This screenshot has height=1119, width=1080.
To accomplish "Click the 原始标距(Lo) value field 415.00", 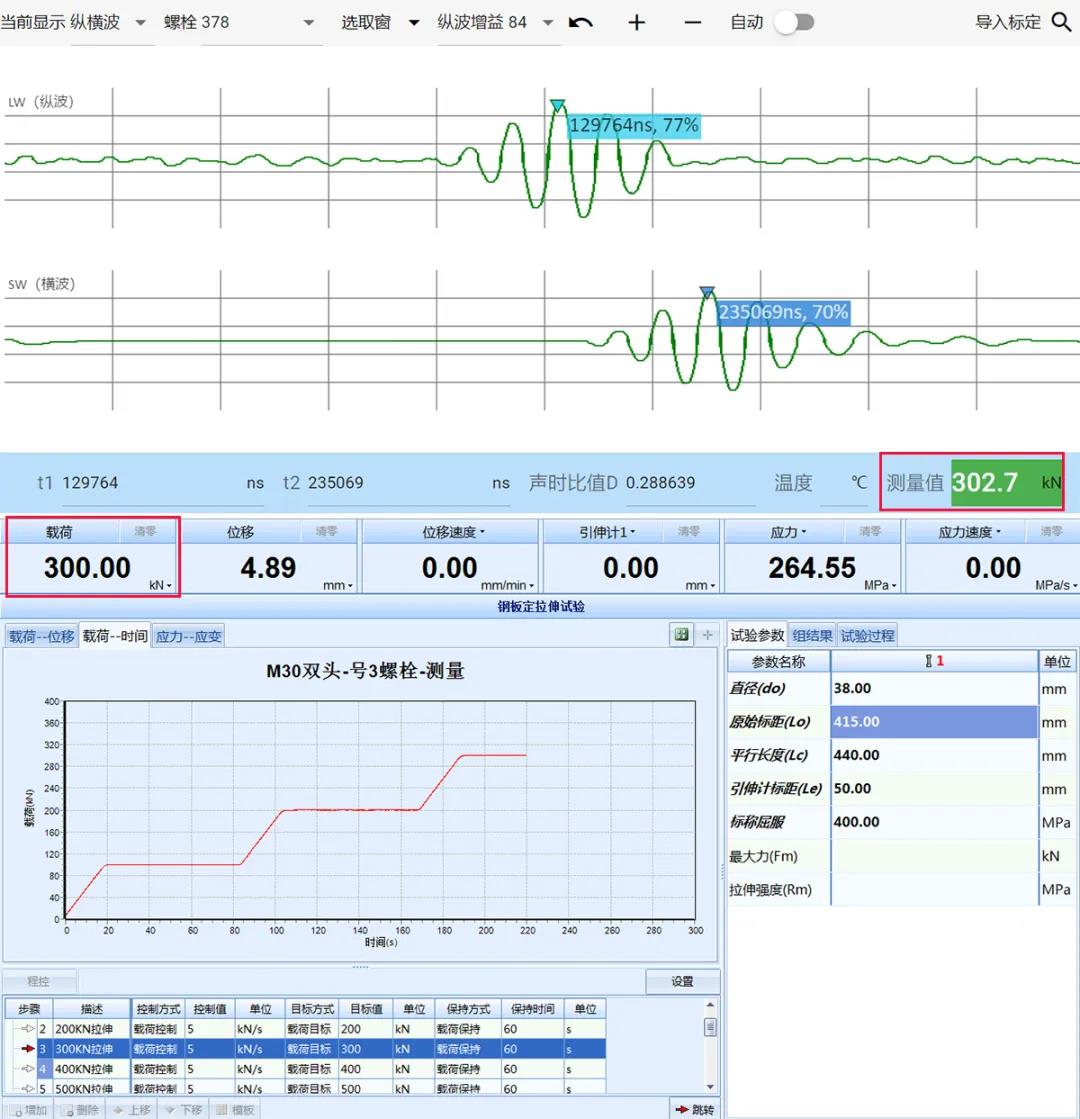I will coord(933,722).
